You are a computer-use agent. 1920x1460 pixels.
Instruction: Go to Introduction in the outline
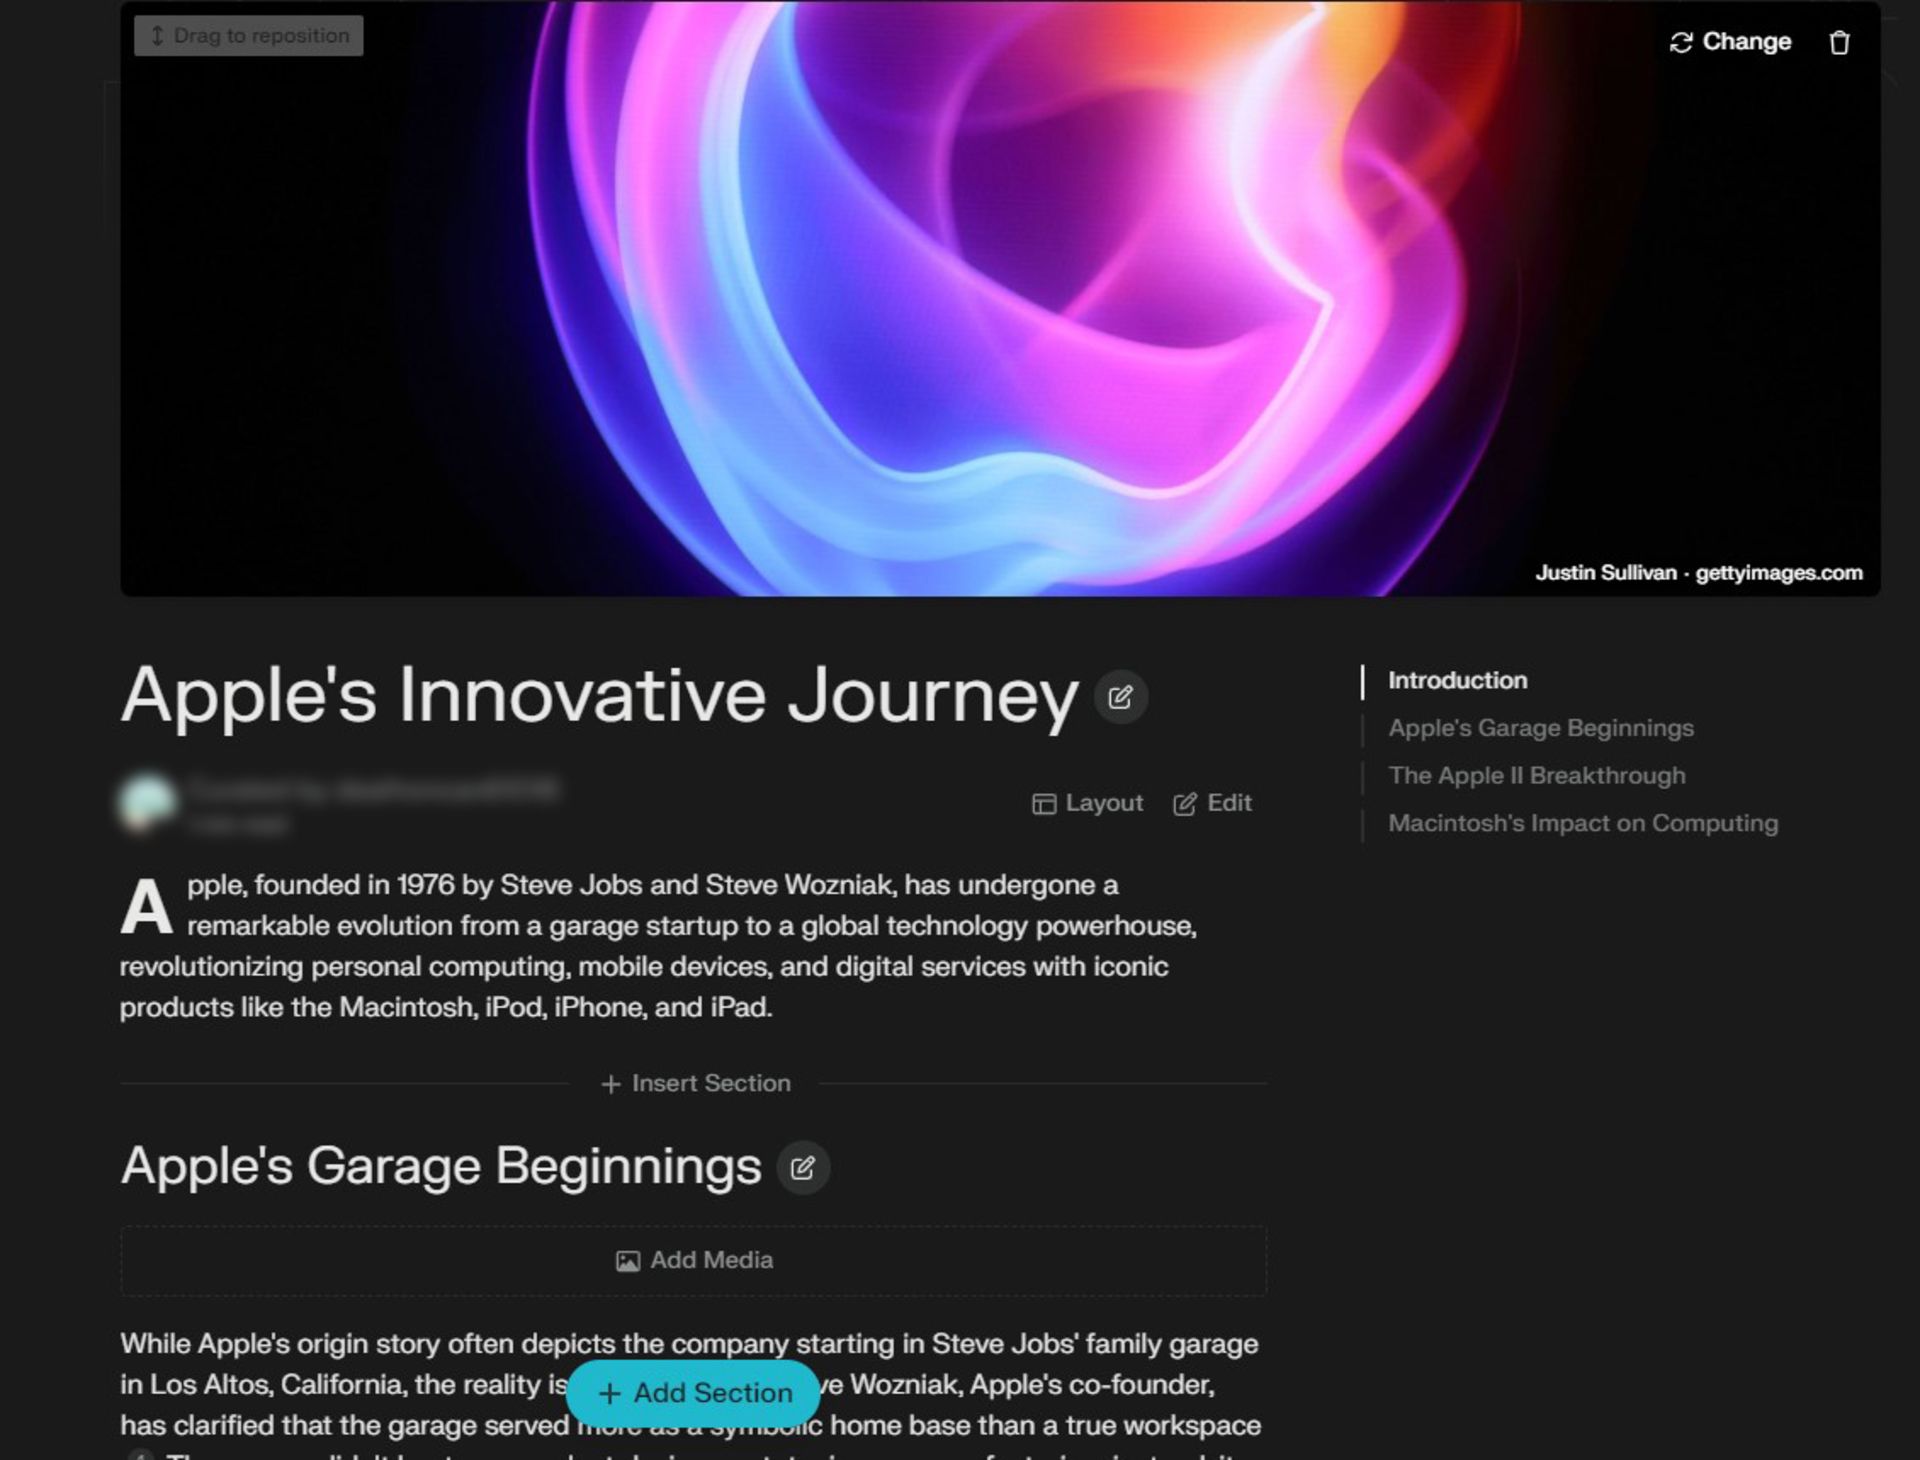pyautogui.click(x=1457, y=680)
